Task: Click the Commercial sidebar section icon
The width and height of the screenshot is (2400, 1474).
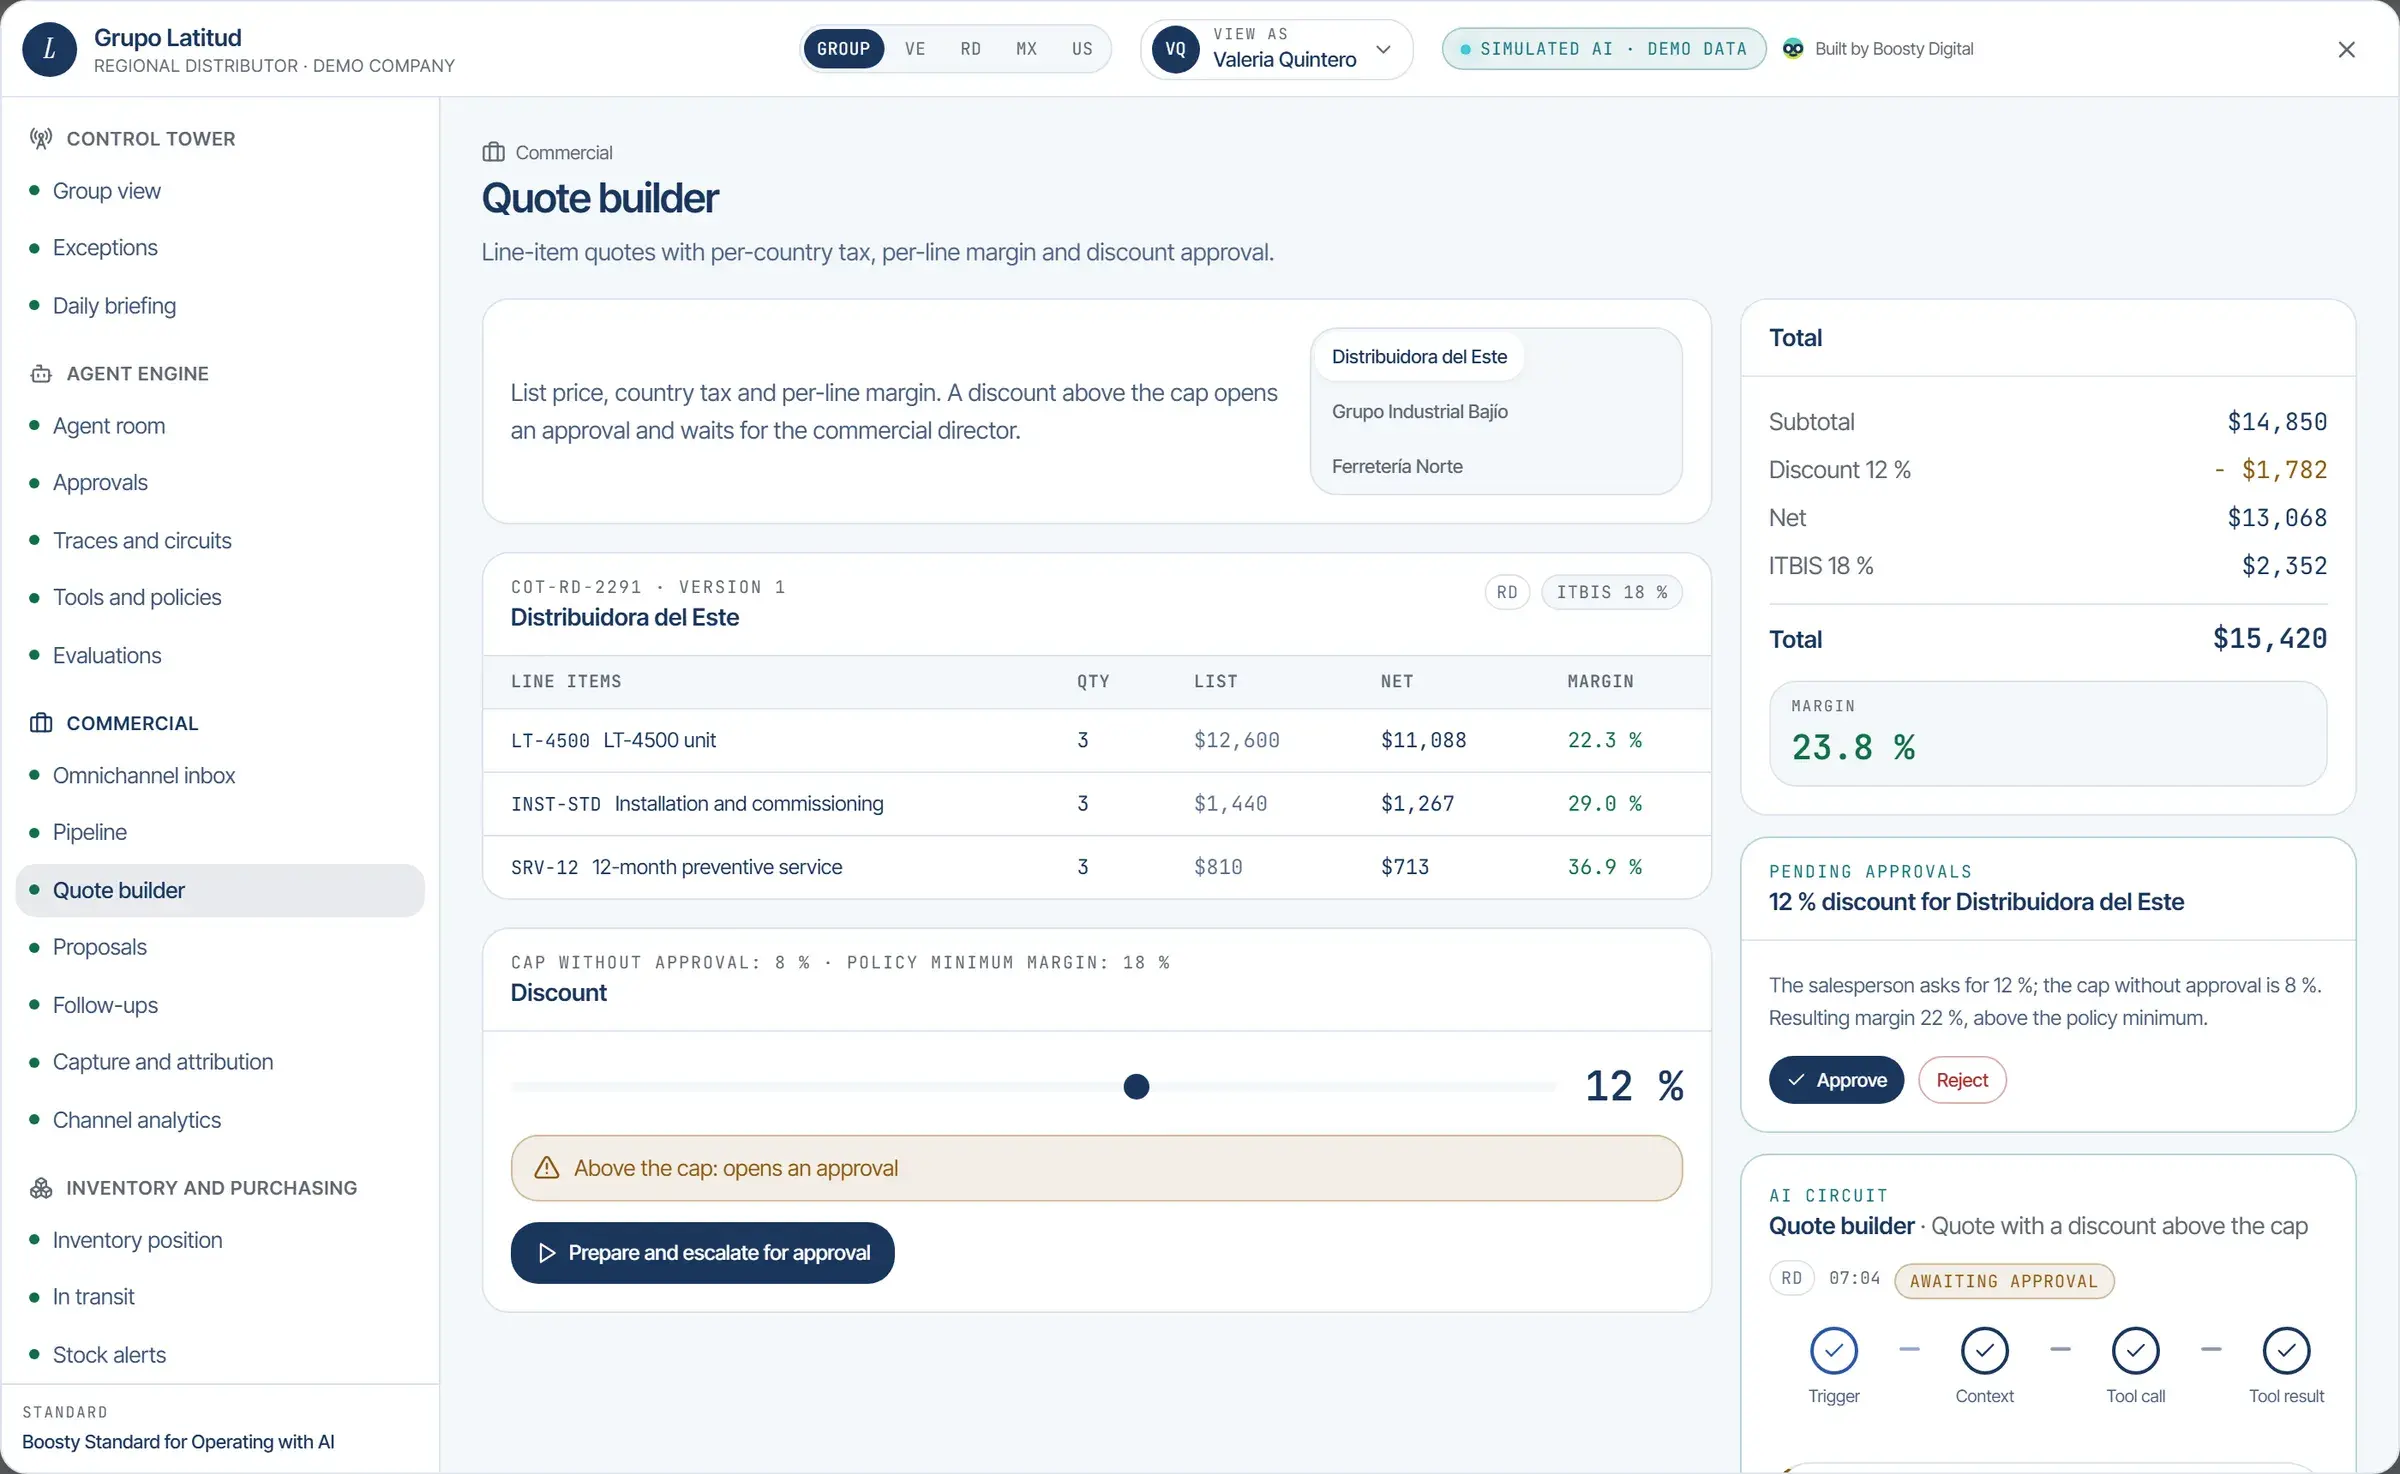Action: [x=41, y=723]
